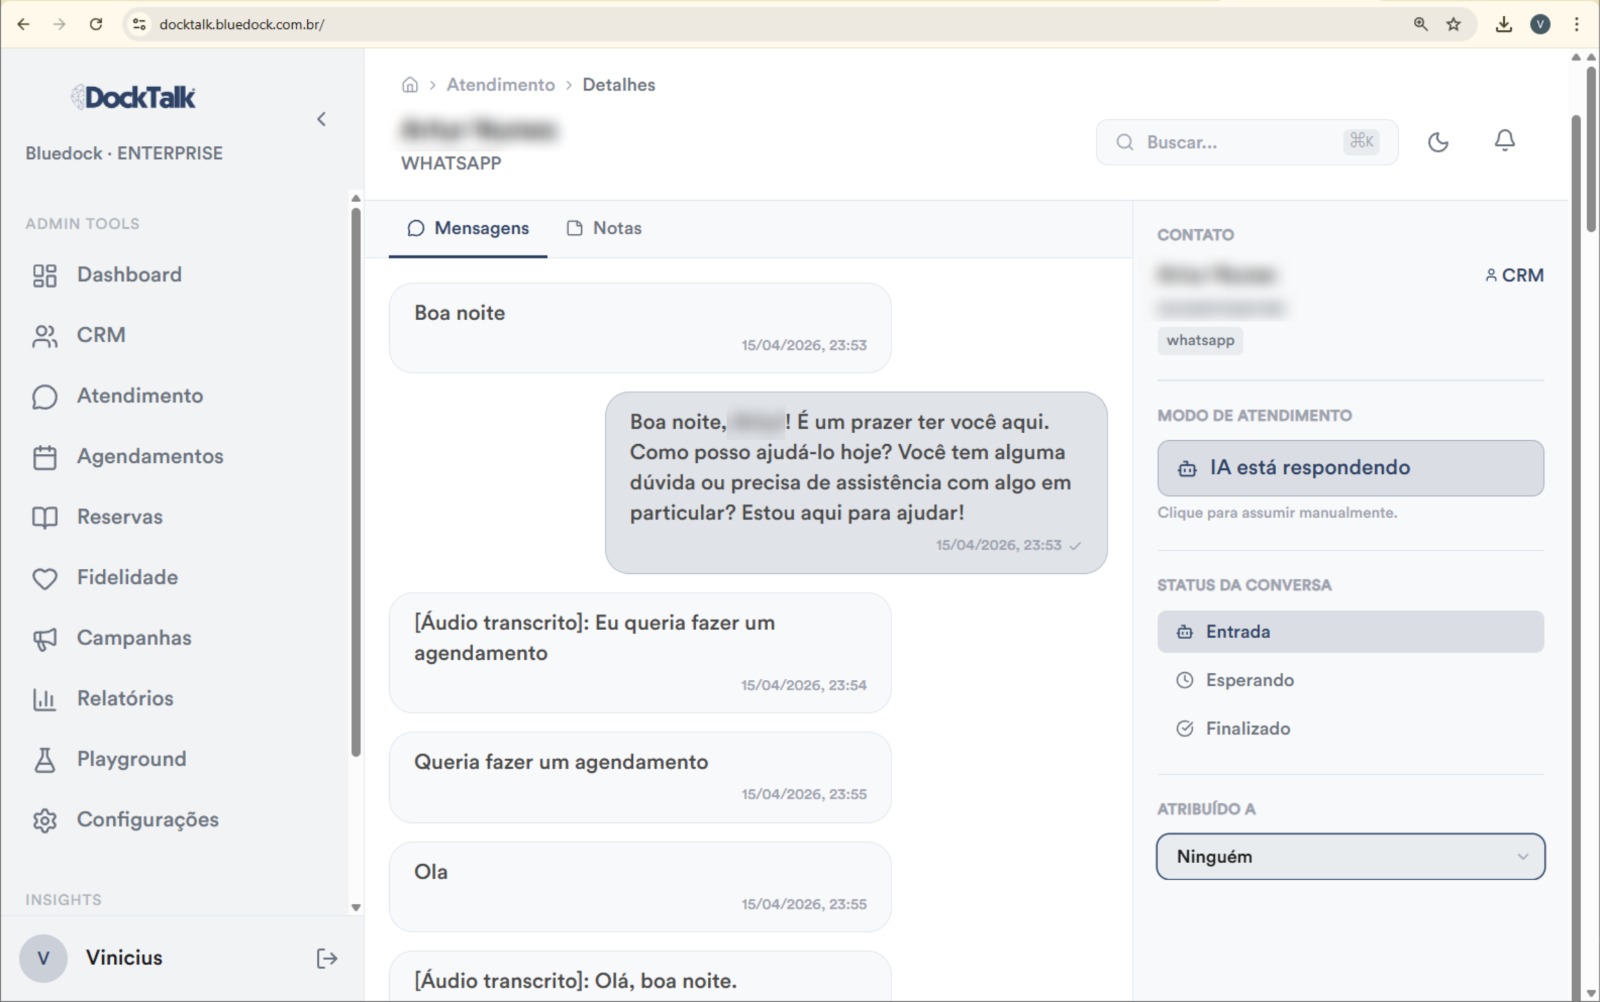
Task: Open the browser zoom magnifier icon
Action: 1420,24
